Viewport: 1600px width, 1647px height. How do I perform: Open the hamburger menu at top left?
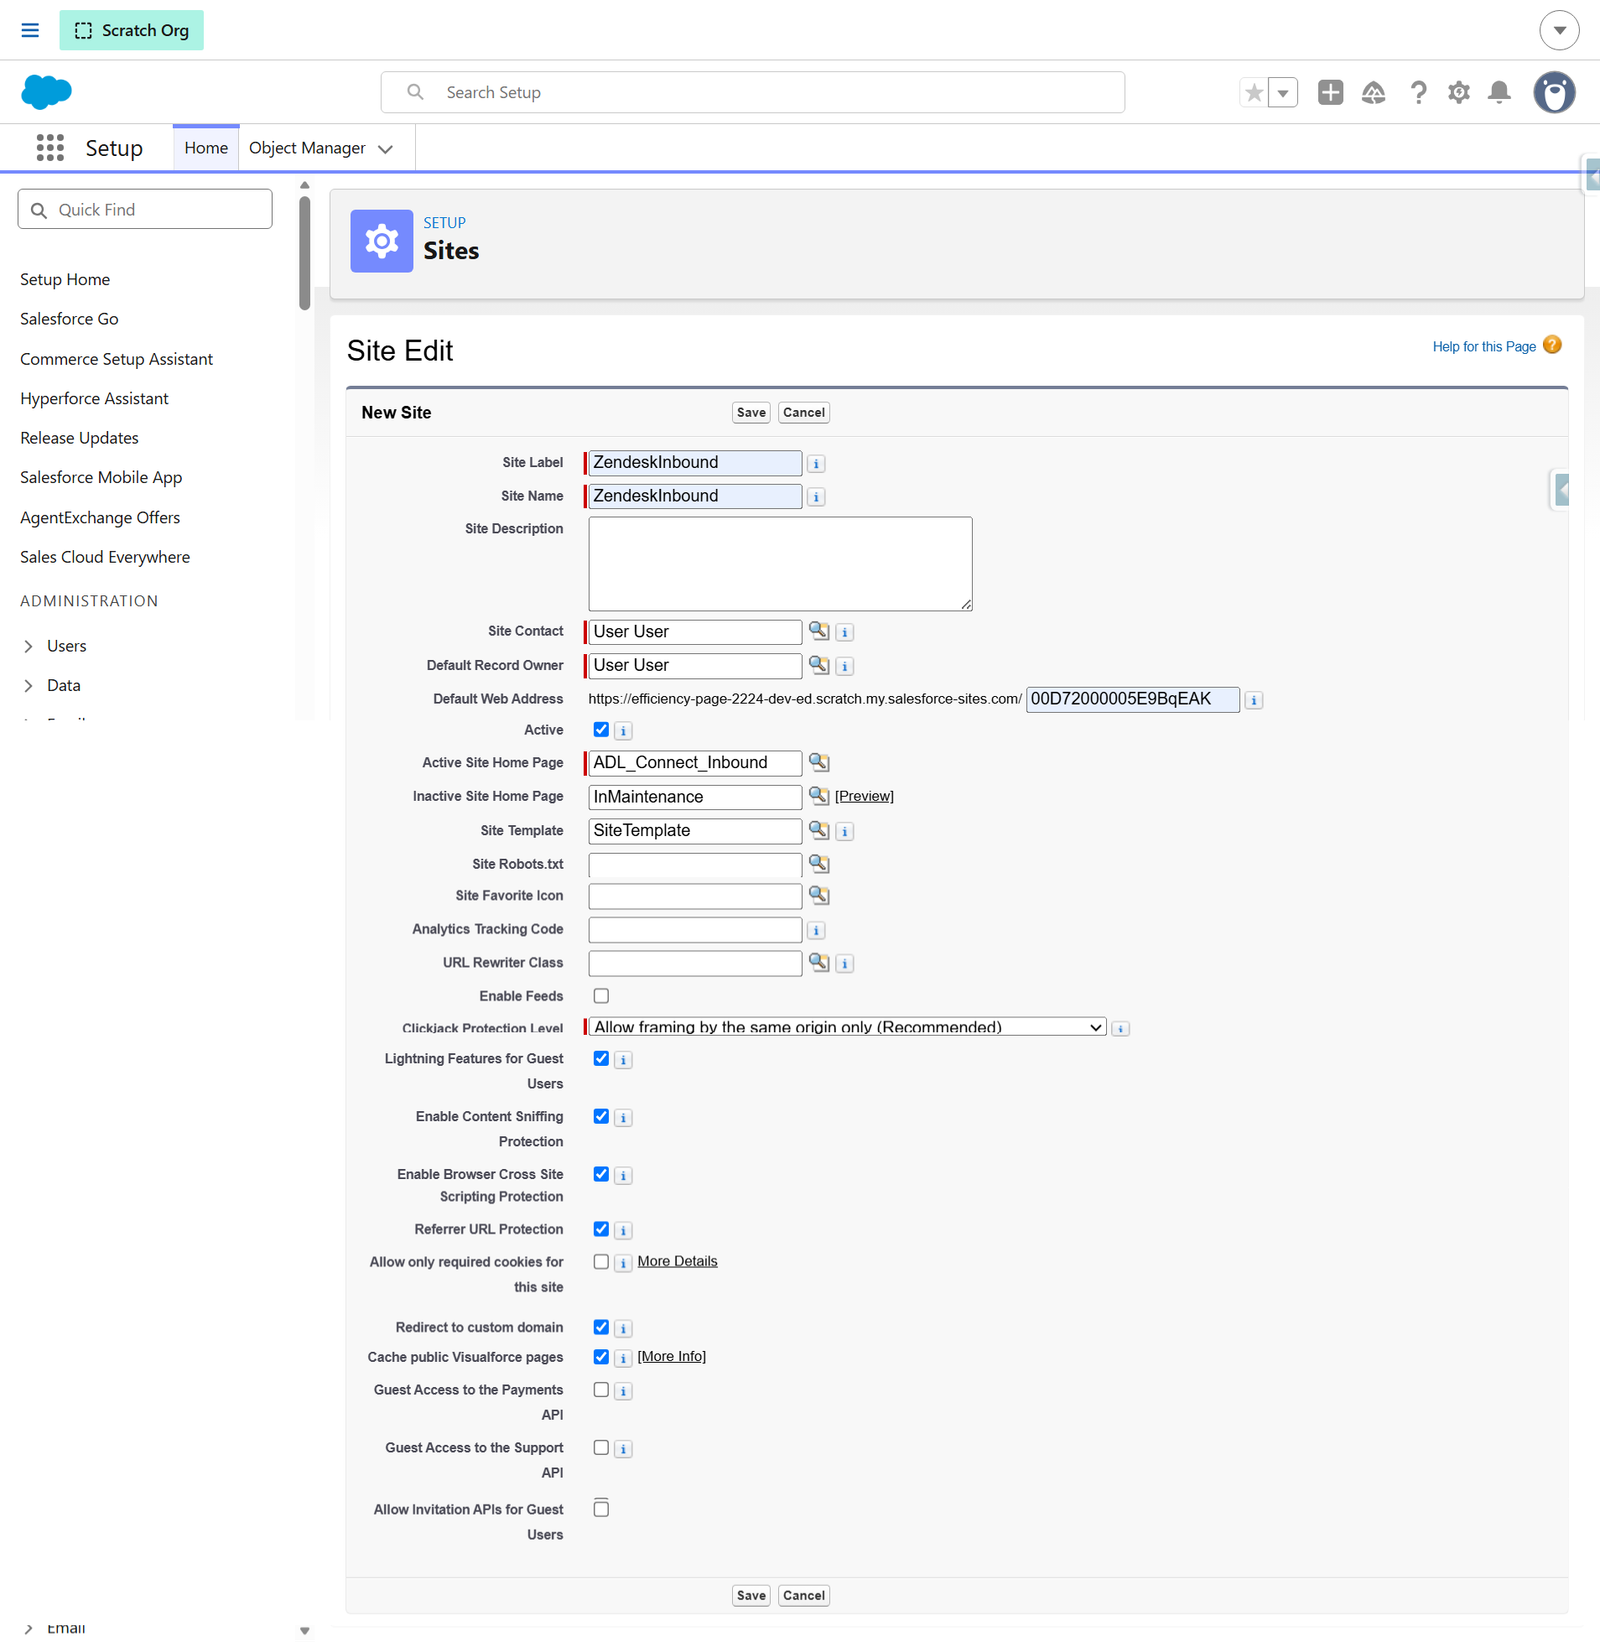point(30,30)
